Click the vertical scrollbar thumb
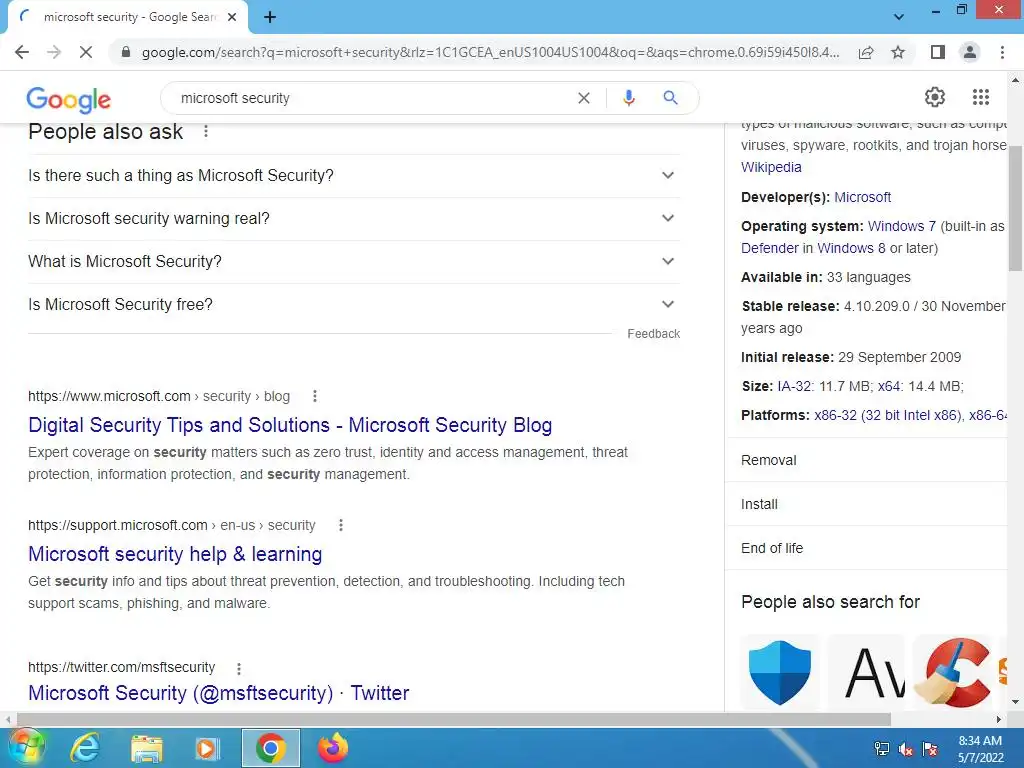Image resolution: width=1024 pixels, height=768 pixels. tap(1015, 208)
